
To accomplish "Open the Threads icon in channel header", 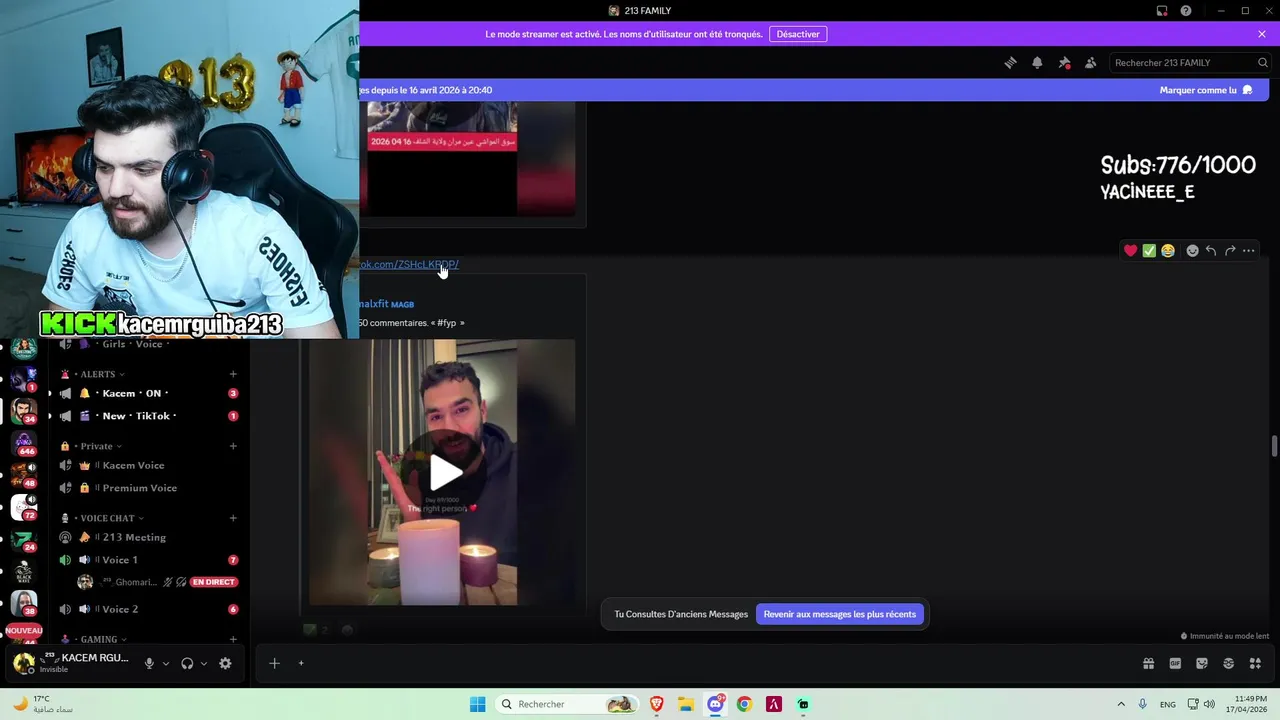I will point(1010,62).
